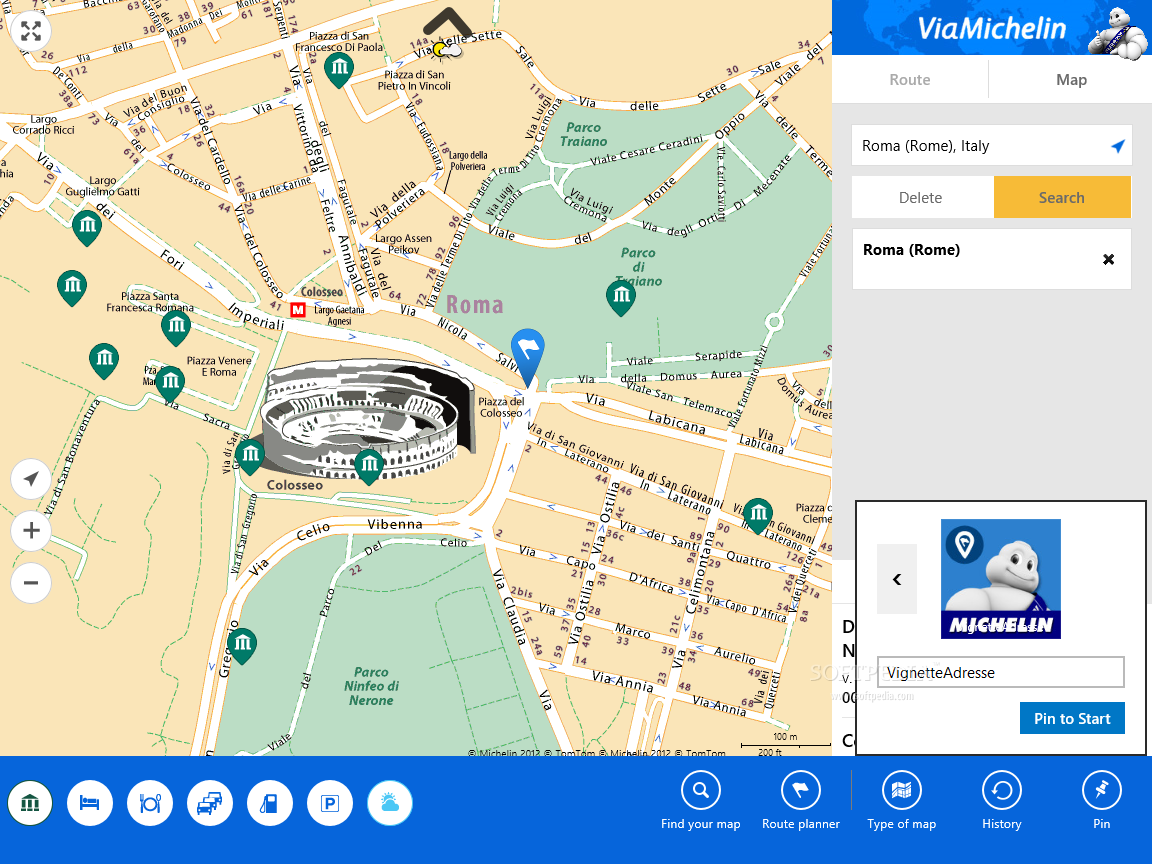
Task: Remove the Roma (Rome) result
Action: 1109,259
